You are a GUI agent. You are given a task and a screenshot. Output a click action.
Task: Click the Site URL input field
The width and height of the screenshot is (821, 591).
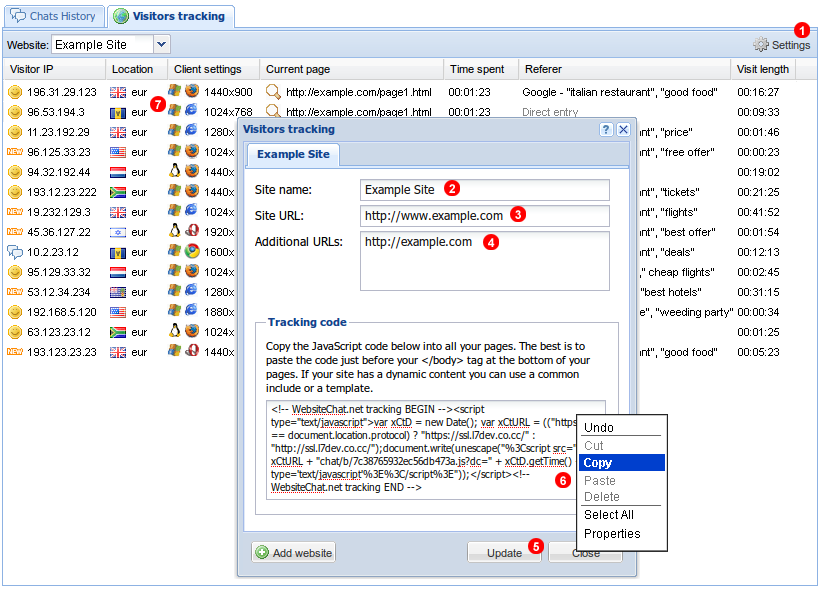pyautogui.click(x=484, y=216)
